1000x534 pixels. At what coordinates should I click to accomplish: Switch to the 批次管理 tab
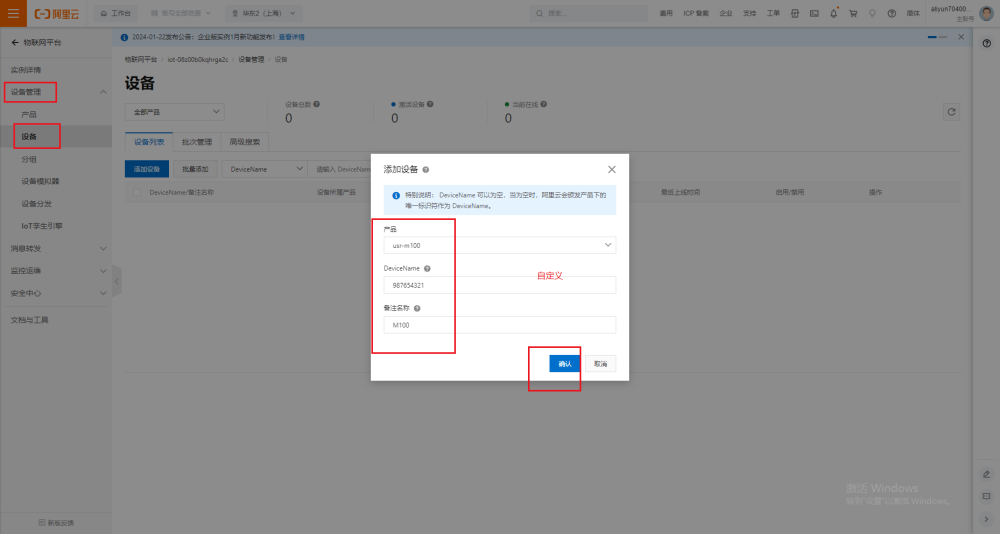point(196,142)
